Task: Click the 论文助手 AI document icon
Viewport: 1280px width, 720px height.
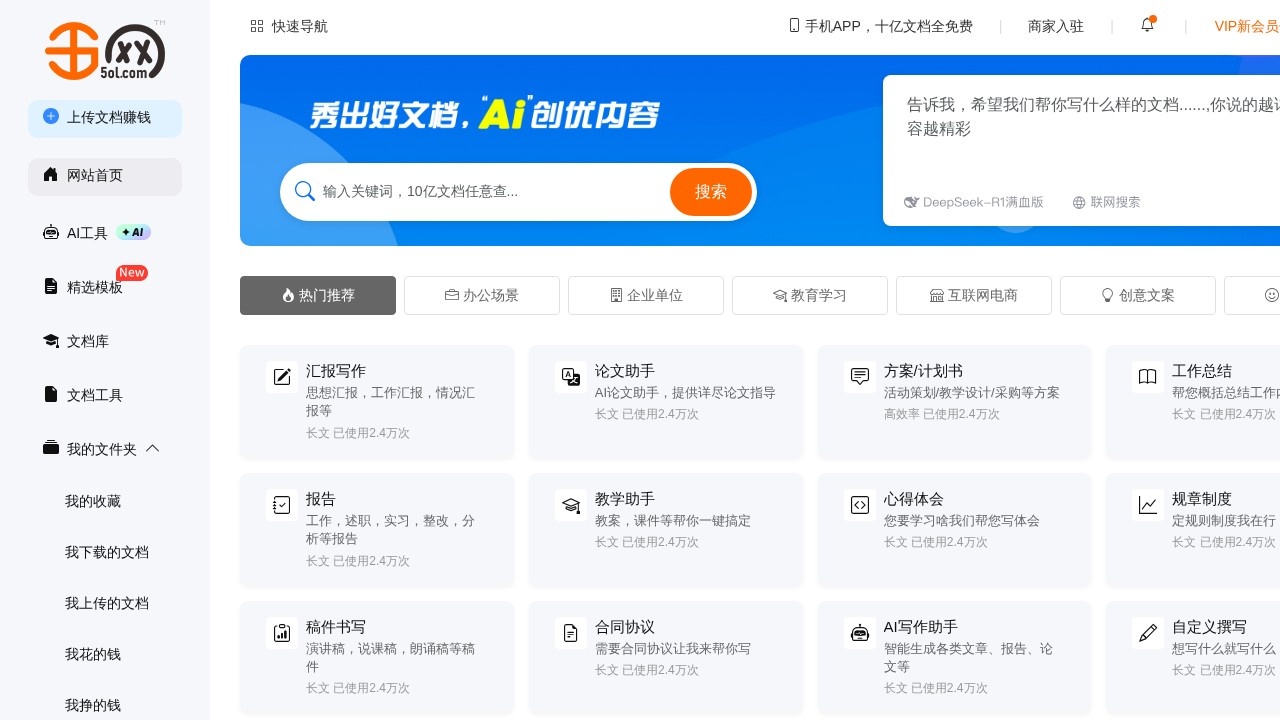Action: point(571,377)
